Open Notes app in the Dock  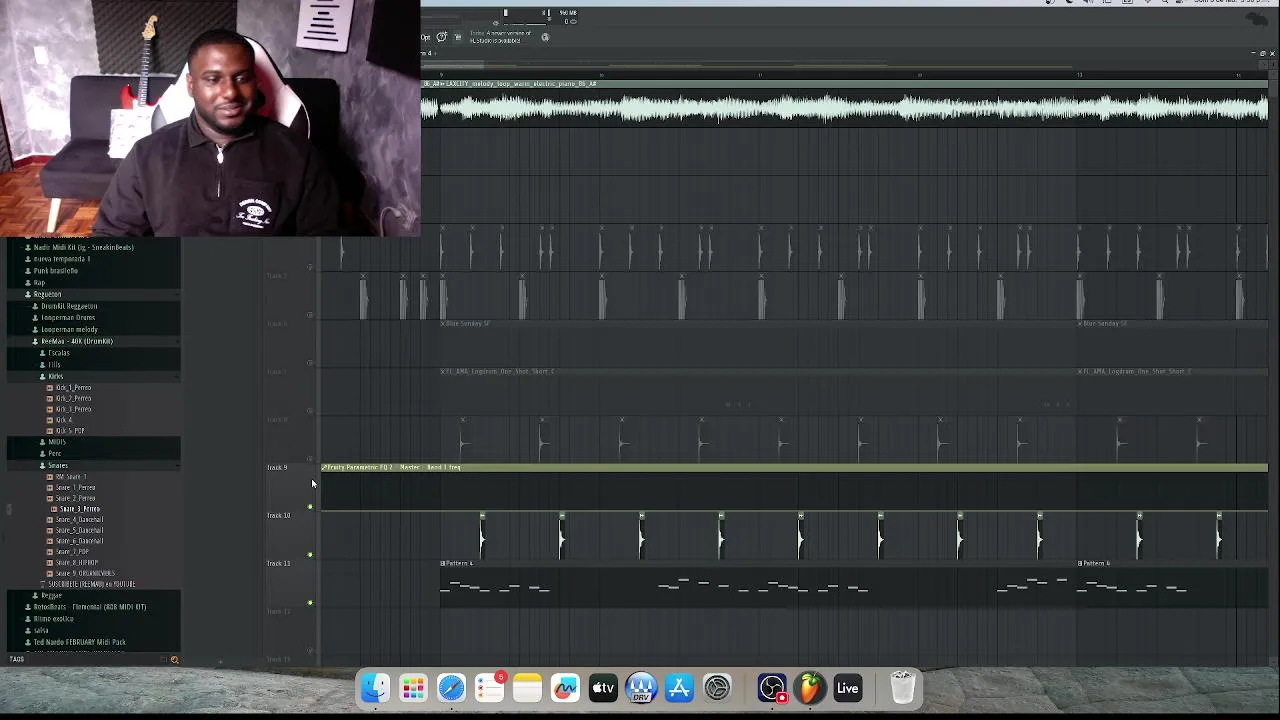527,688
